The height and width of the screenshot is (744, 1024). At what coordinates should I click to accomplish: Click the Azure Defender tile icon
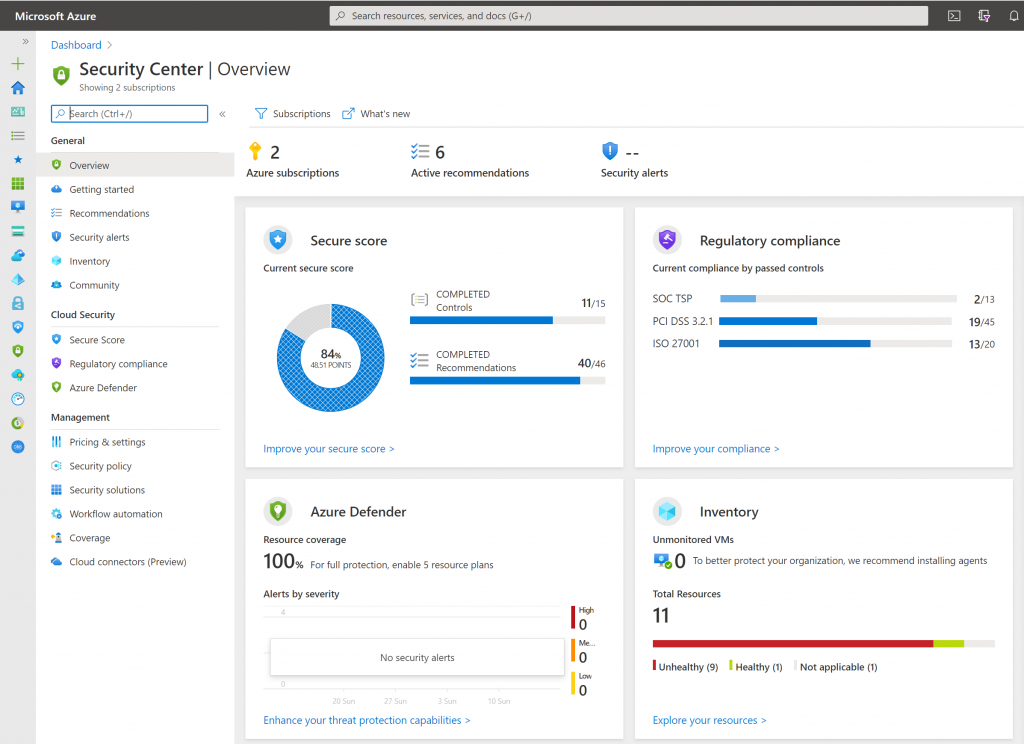coord(278,511)
